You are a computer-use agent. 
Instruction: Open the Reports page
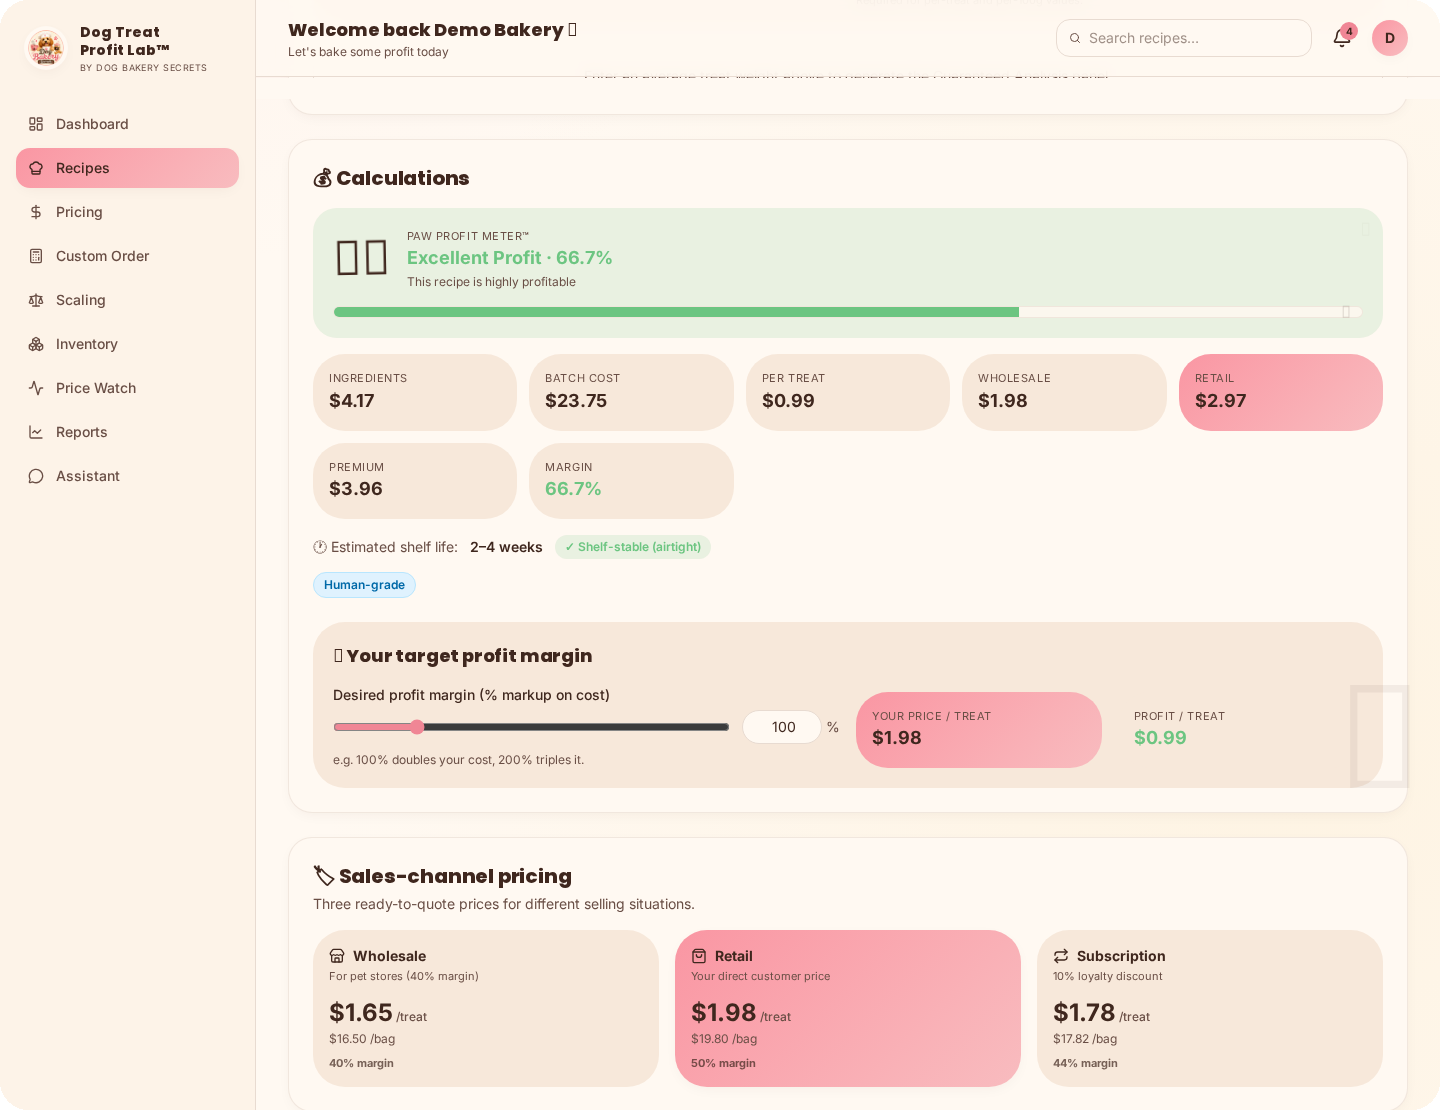click(x=127, y=432)
